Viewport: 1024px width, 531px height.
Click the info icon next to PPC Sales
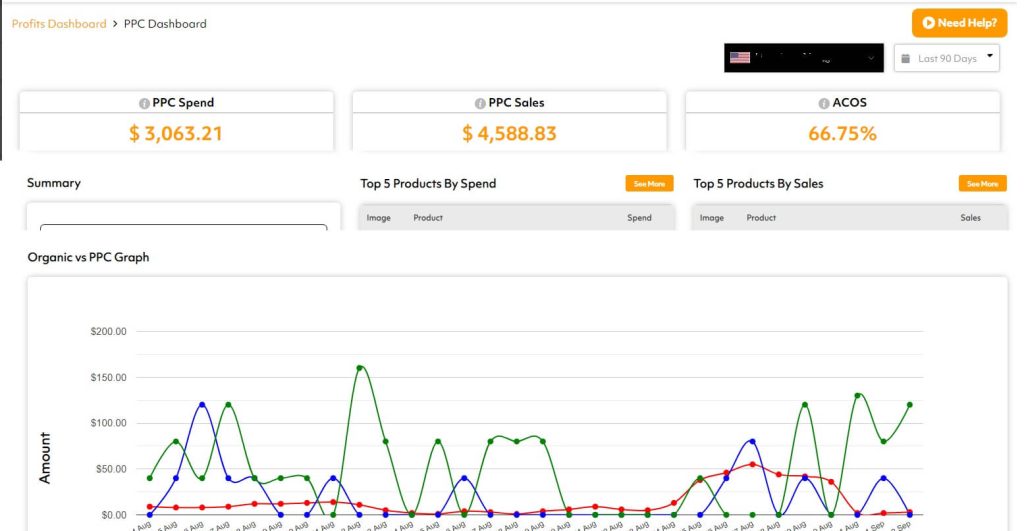pyautogui.click(x=480, y=103)
